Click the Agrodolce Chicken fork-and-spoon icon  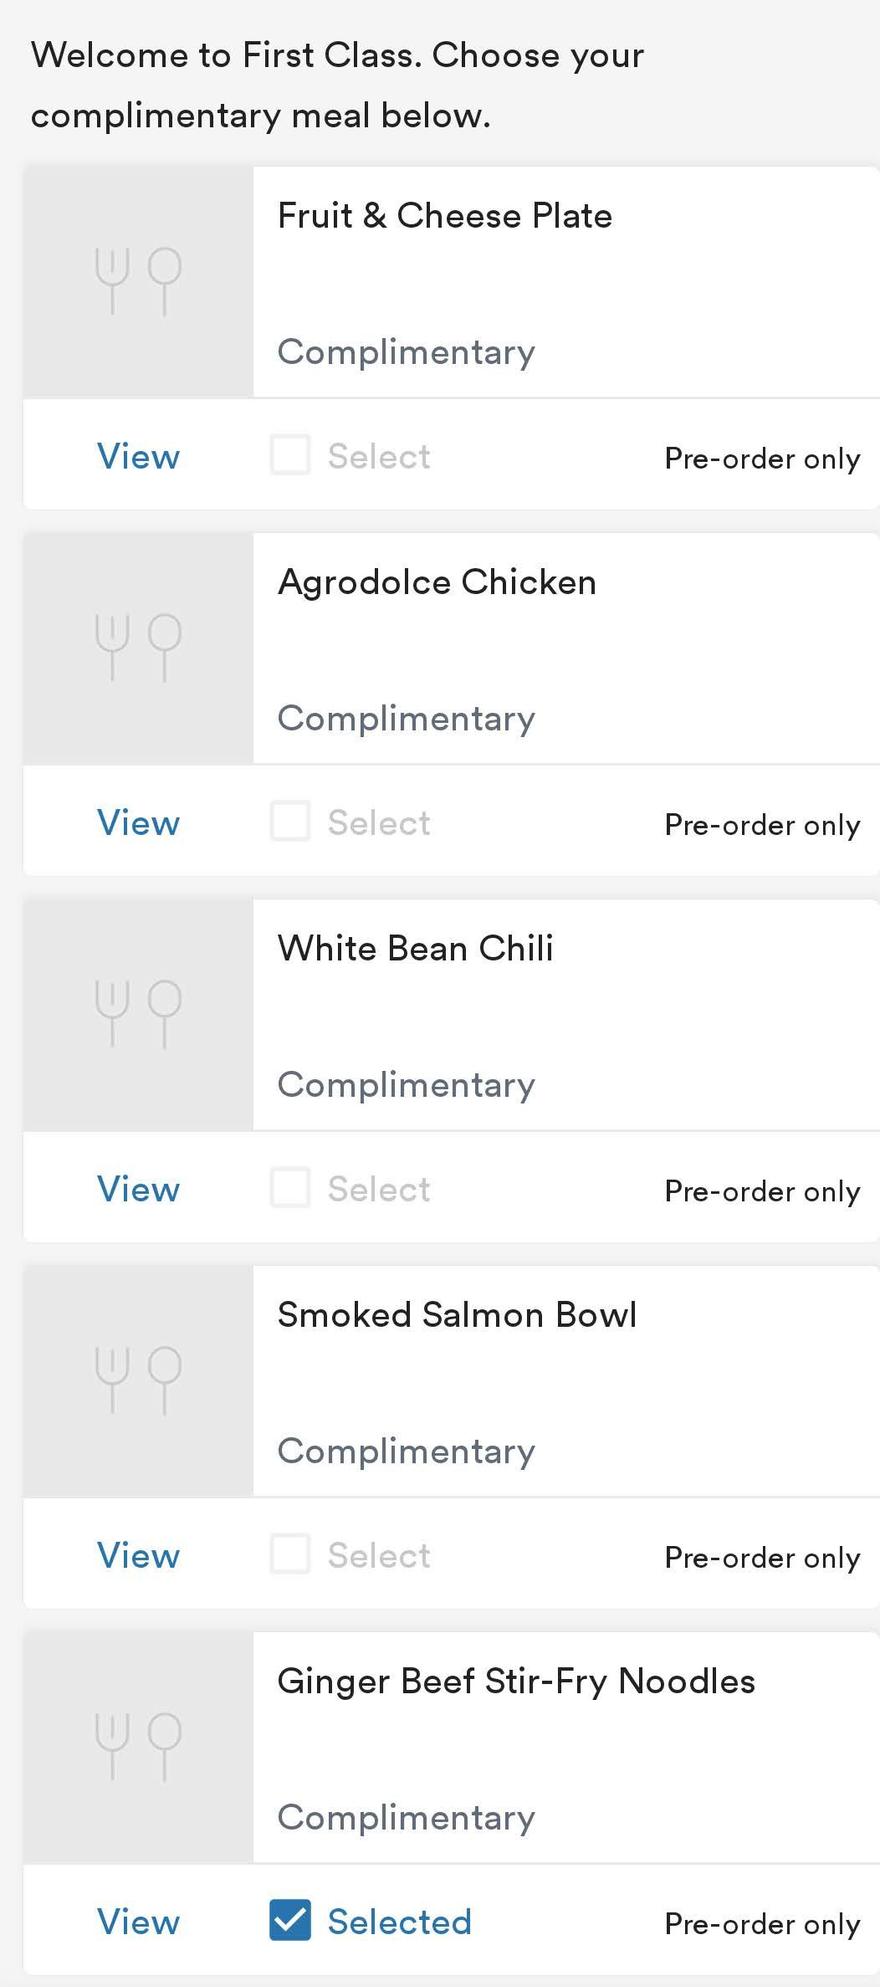pos(138,648)
